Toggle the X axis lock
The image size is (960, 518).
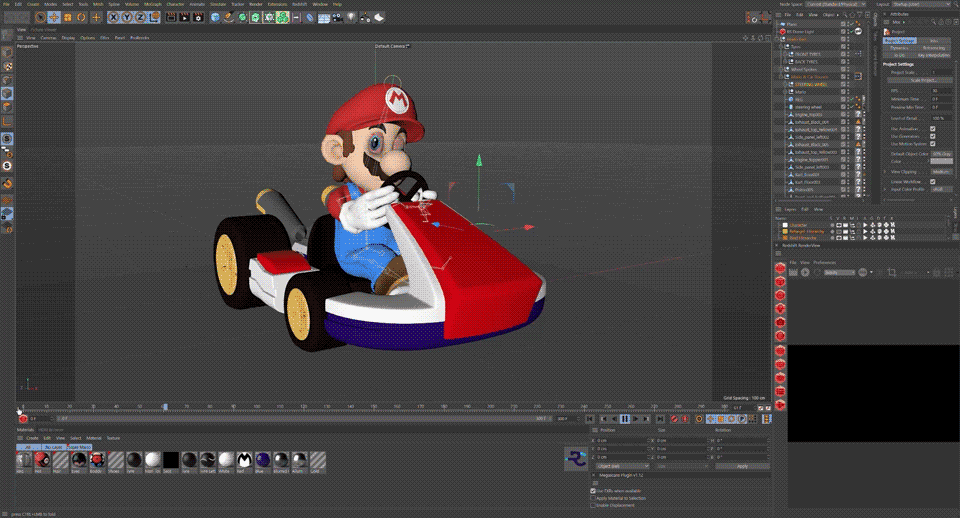[x=113, y=17]
